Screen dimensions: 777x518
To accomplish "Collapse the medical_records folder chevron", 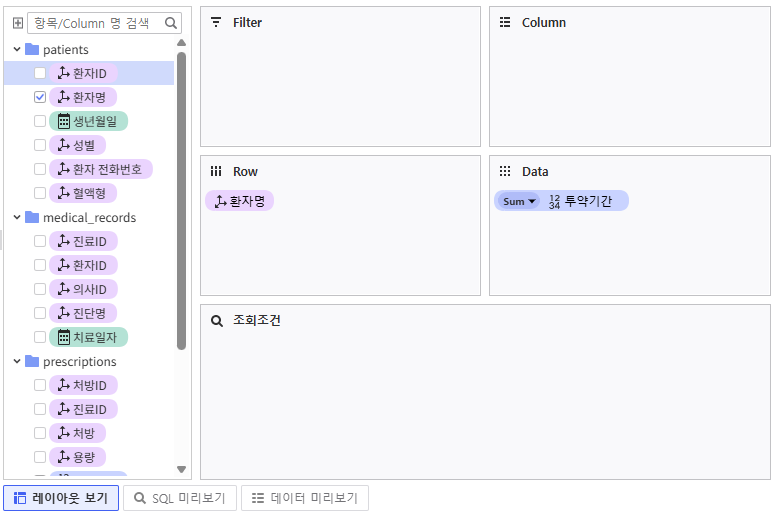I will coord(17,217).
